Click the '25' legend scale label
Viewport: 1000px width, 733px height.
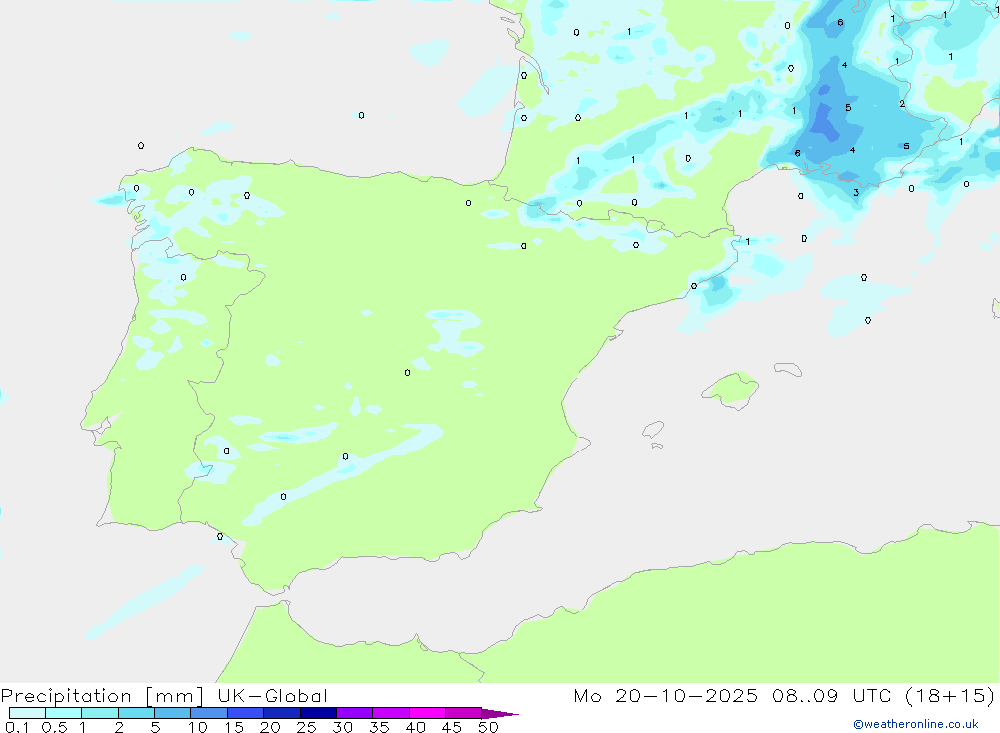click(306, 727)
